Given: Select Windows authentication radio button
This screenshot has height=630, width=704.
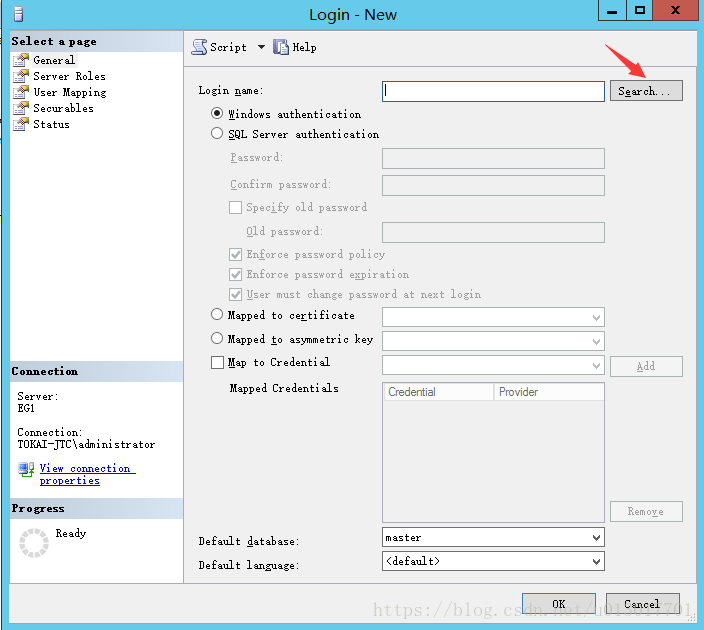Looking at the screenshot, I should coord(217,113).
